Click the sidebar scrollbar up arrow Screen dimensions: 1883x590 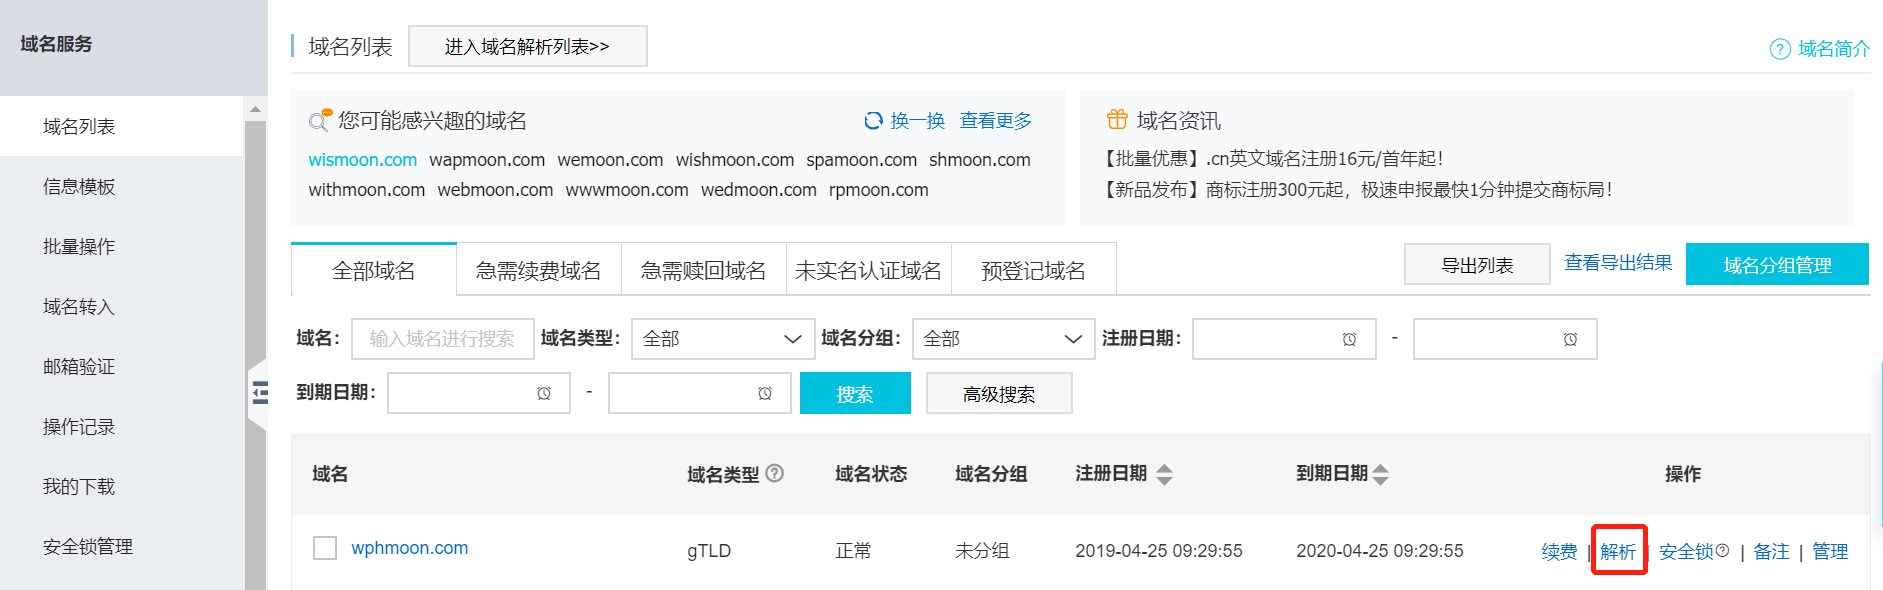click(256, 109)
